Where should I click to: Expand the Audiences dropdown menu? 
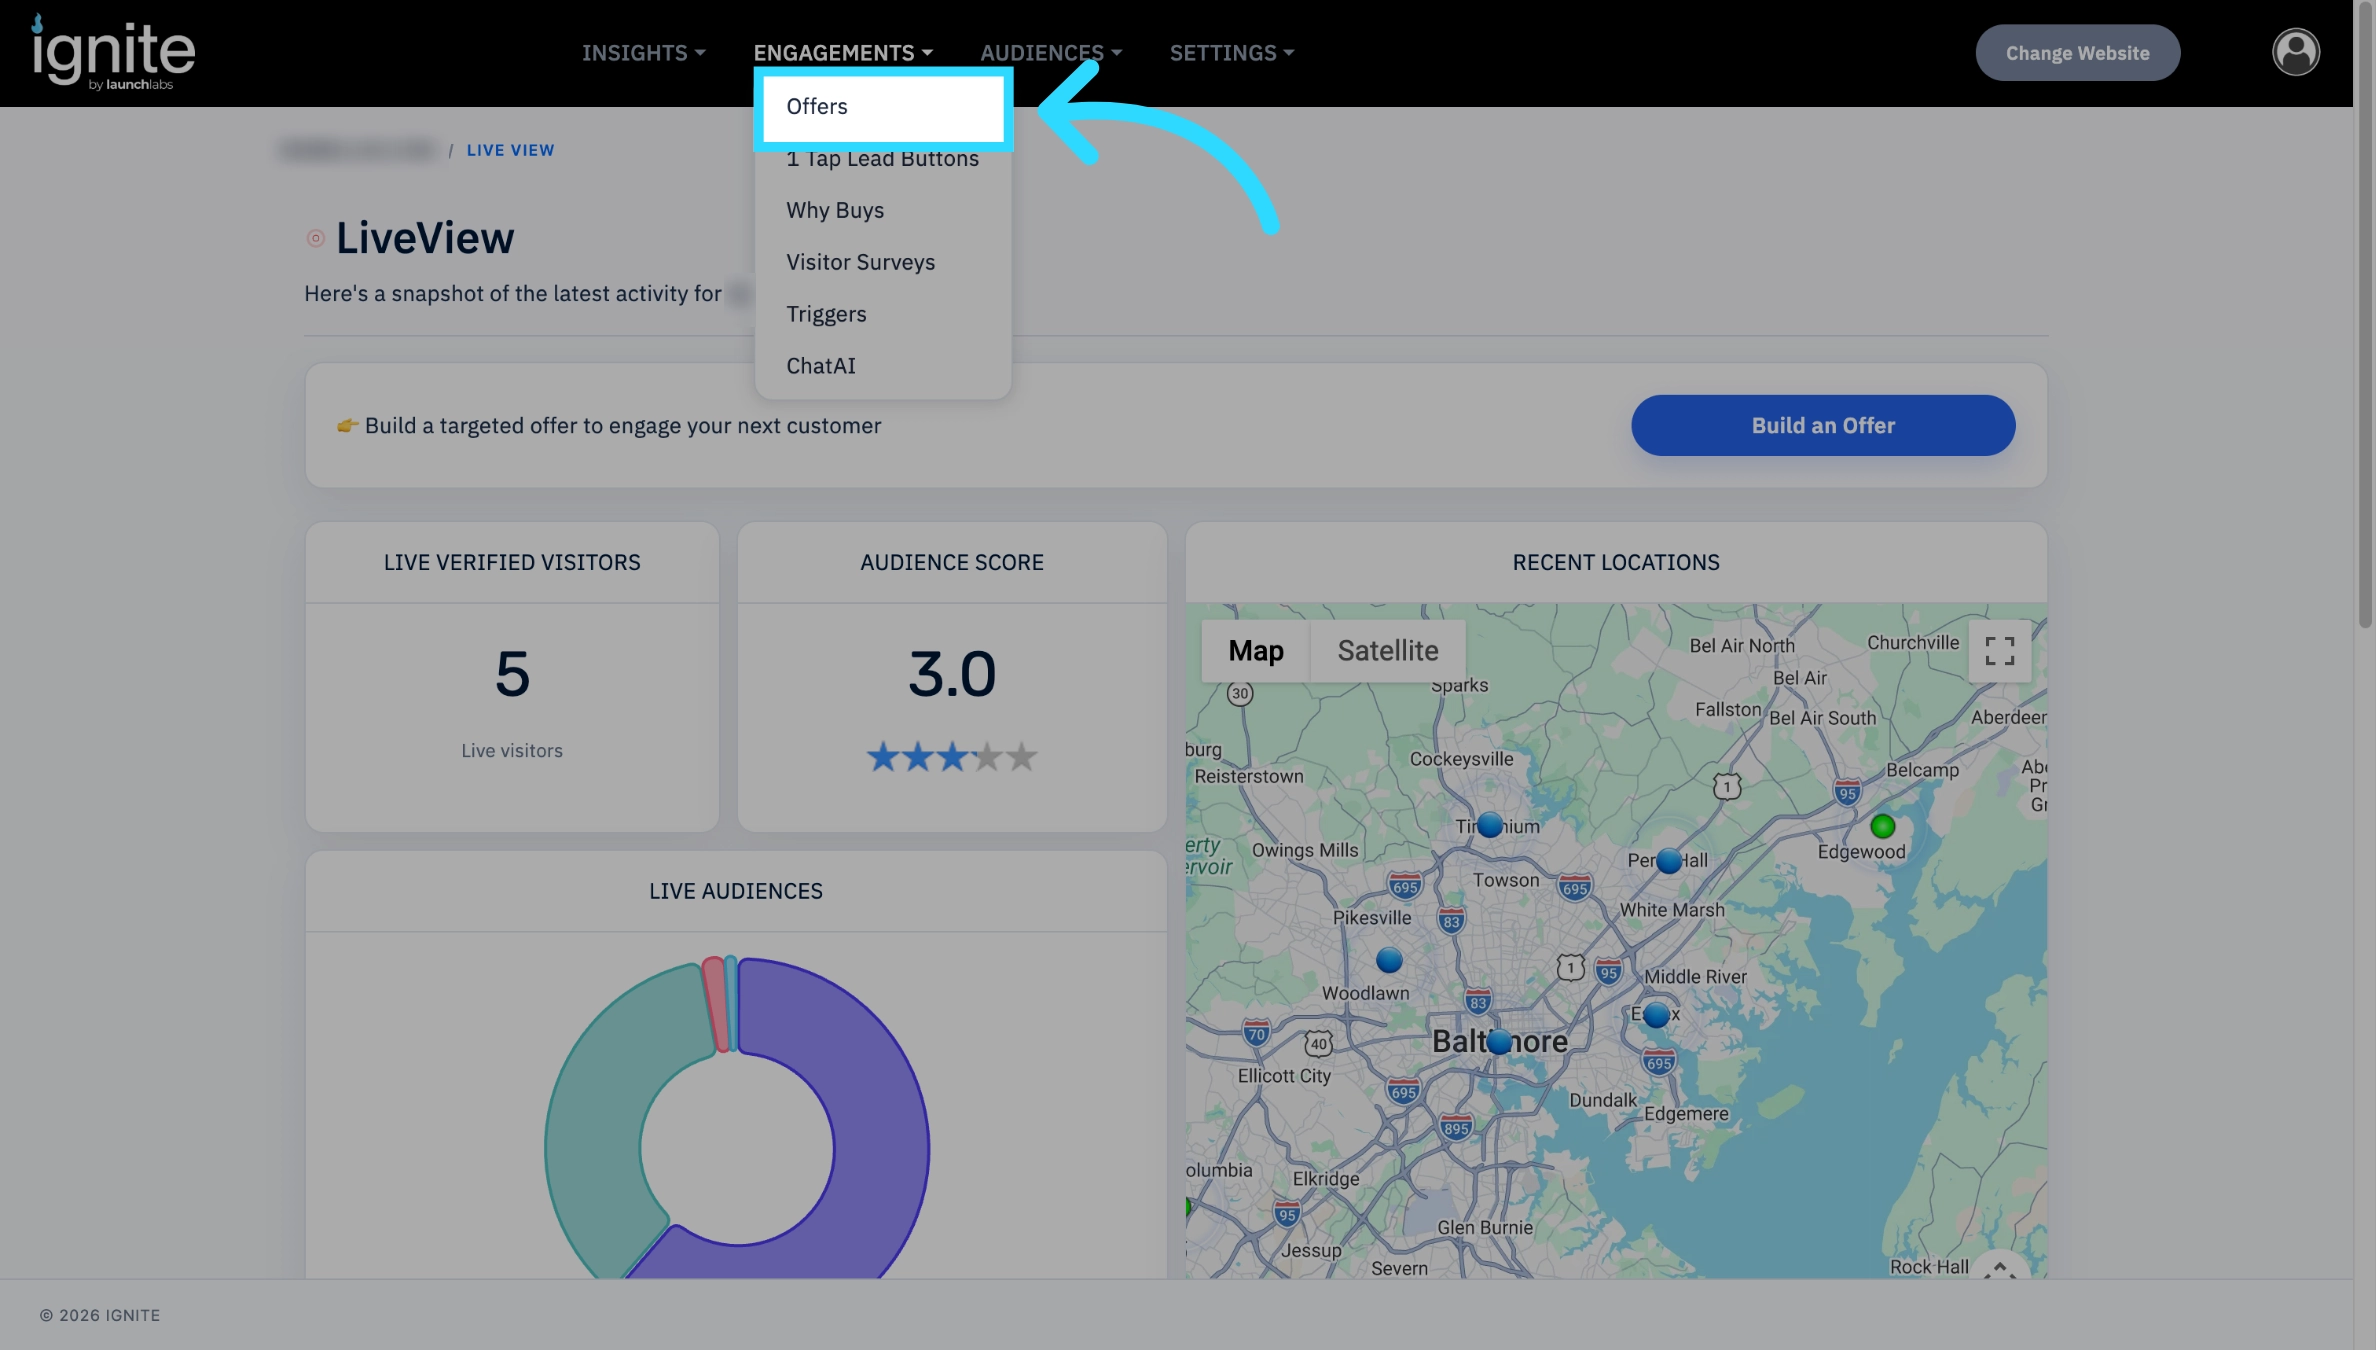(x=1050, y=53)
